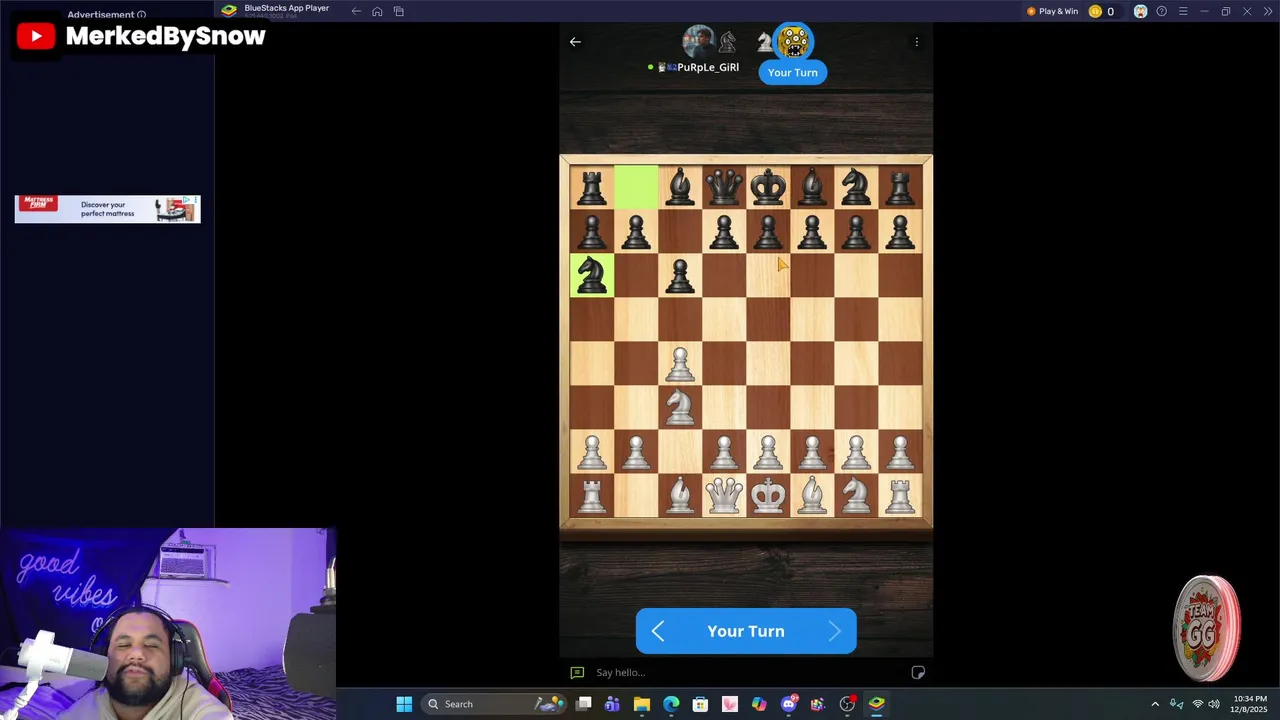Open Microsoft Edge from taskbar

[671, 704]
